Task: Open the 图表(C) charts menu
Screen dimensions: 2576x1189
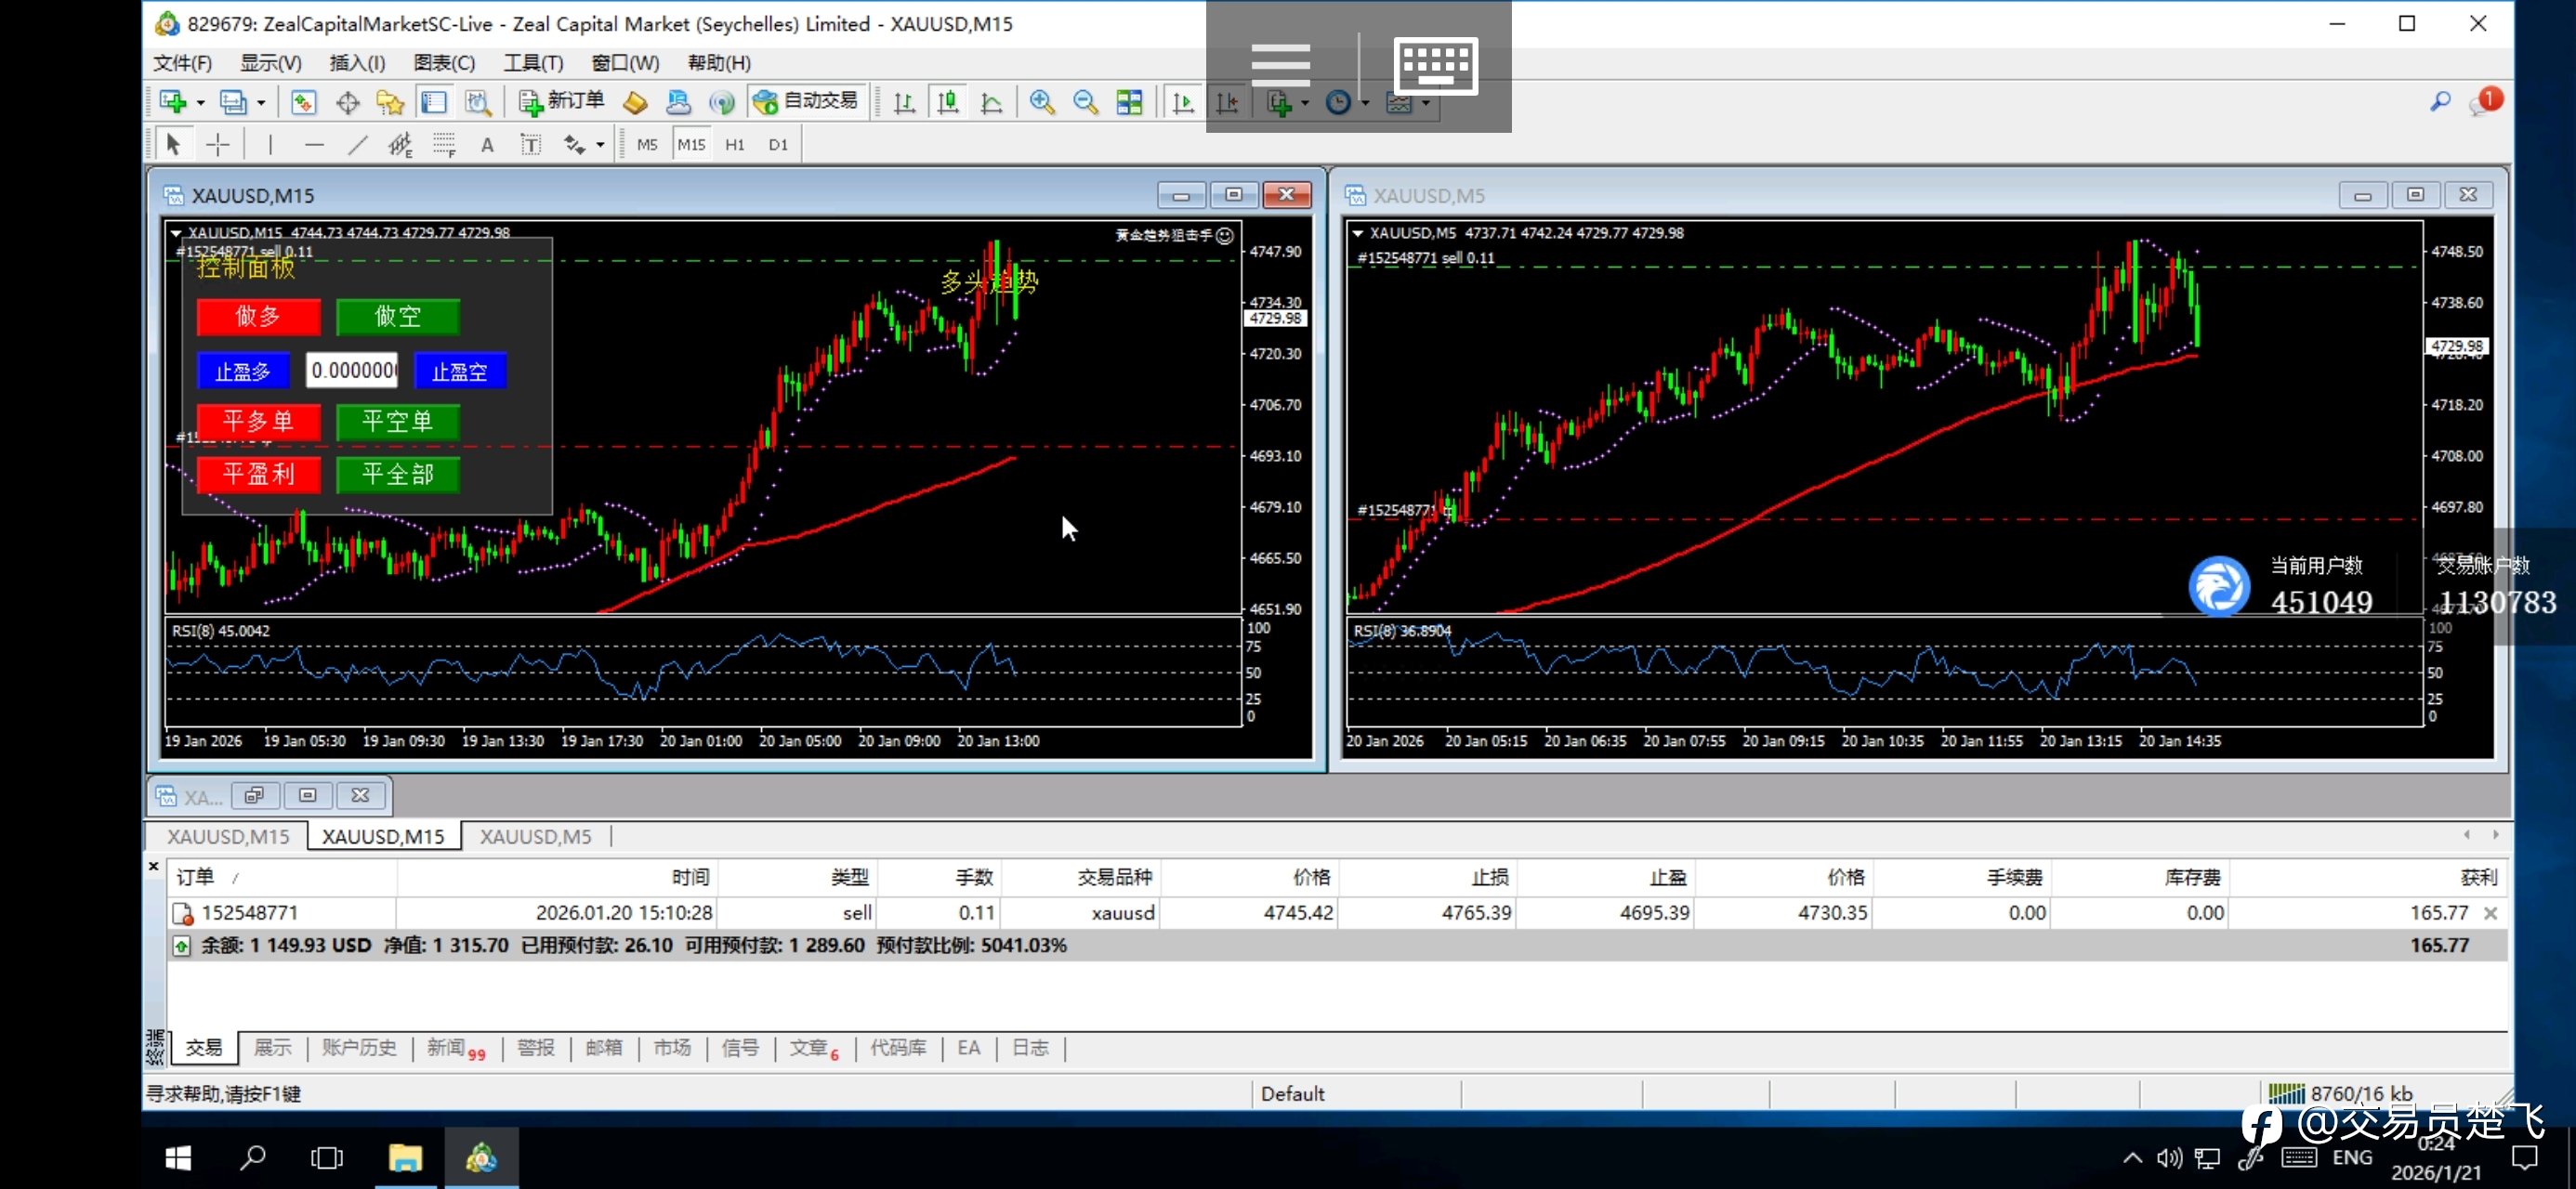Action: pos(444,63)
